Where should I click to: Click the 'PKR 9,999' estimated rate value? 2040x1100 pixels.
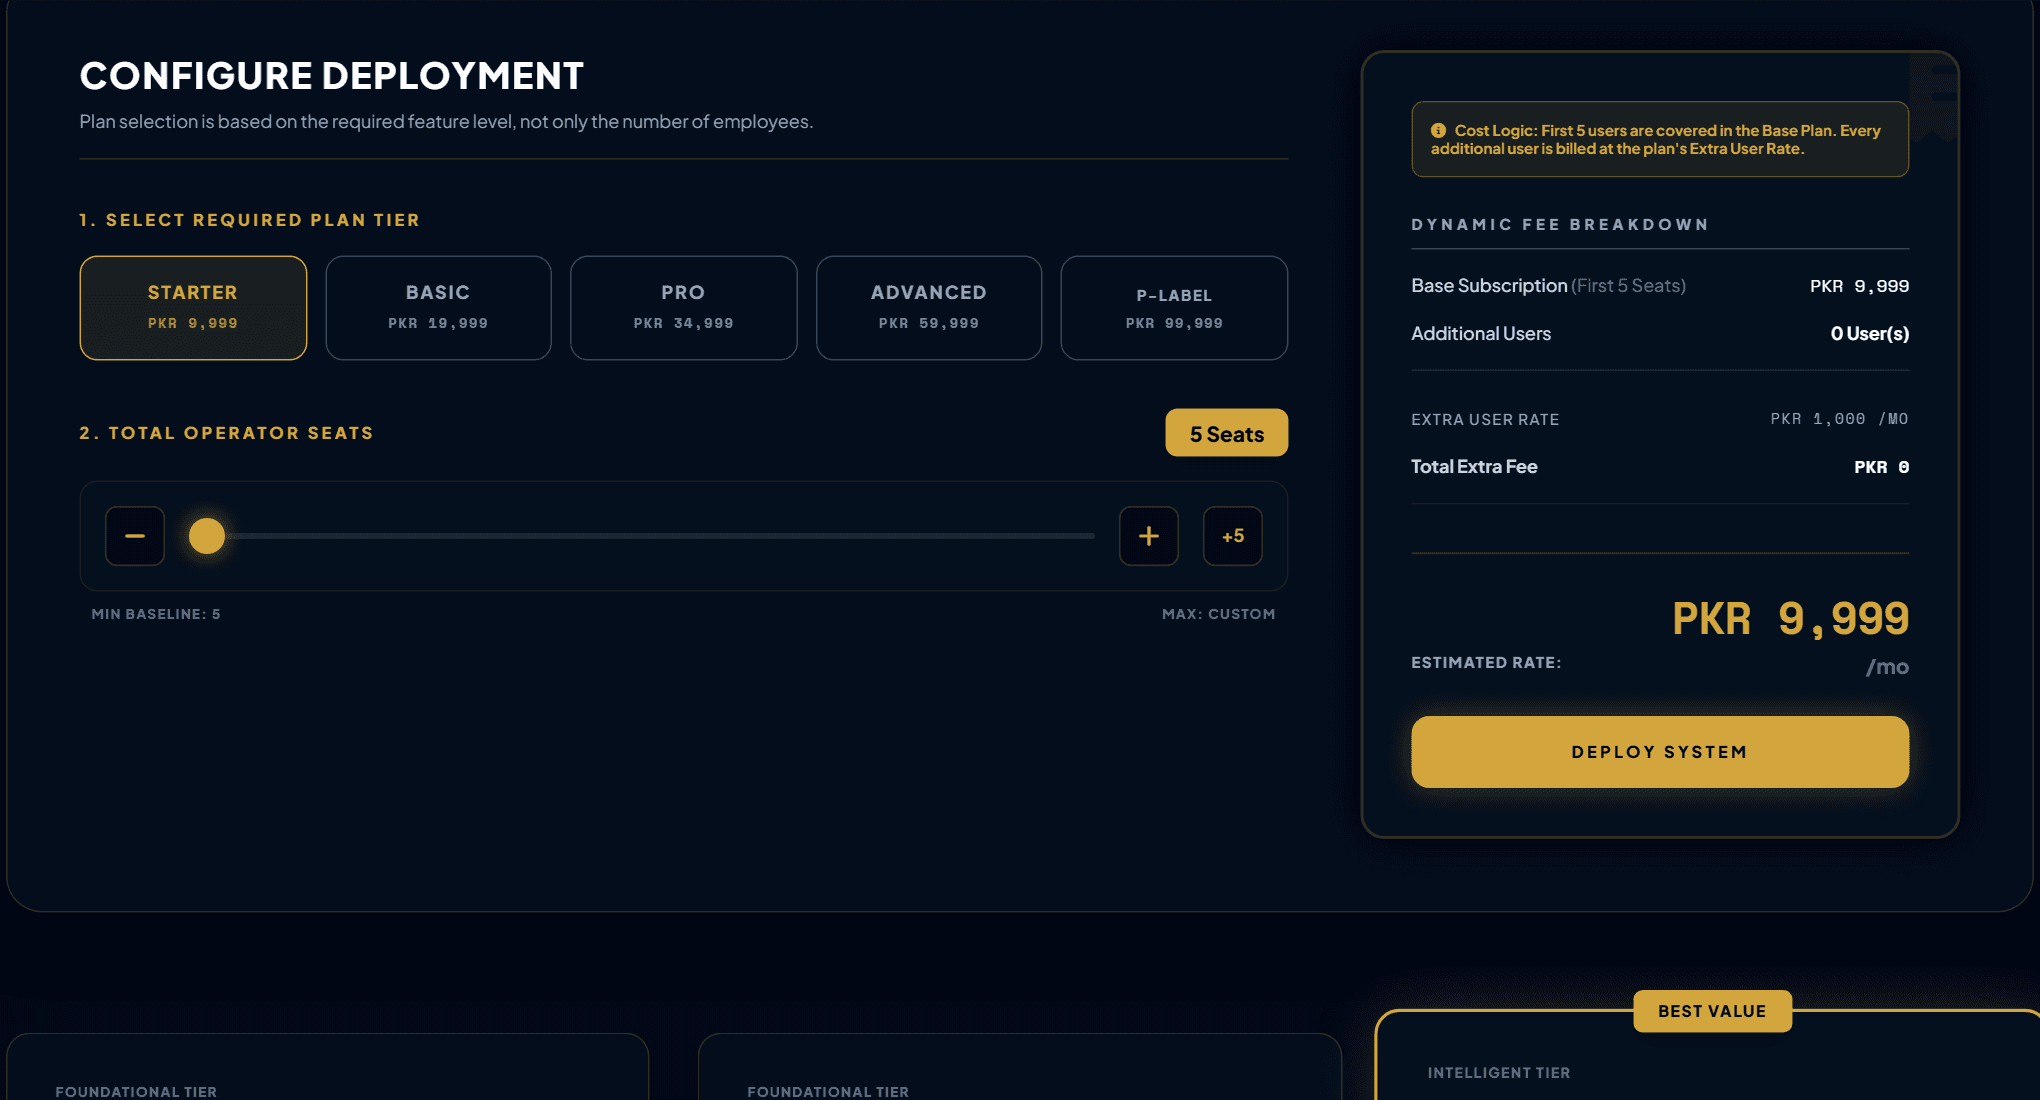[x=1791, y=619]
